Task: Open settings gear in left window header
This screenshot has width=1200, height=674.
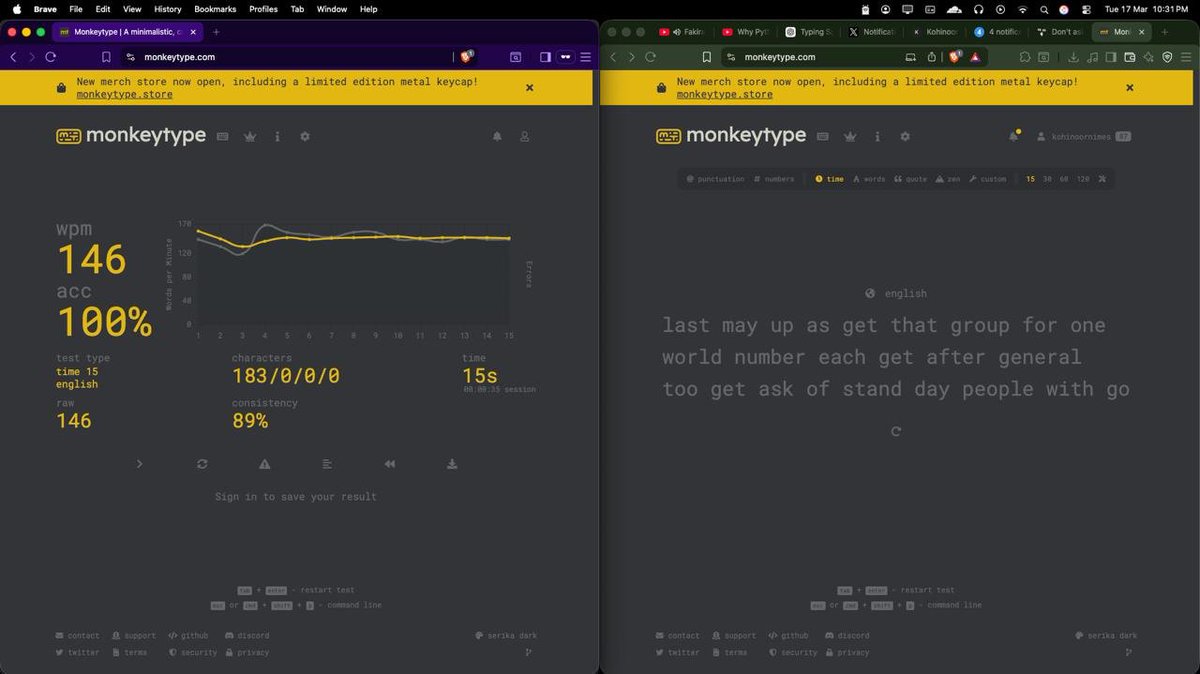Action: [305, 136]
